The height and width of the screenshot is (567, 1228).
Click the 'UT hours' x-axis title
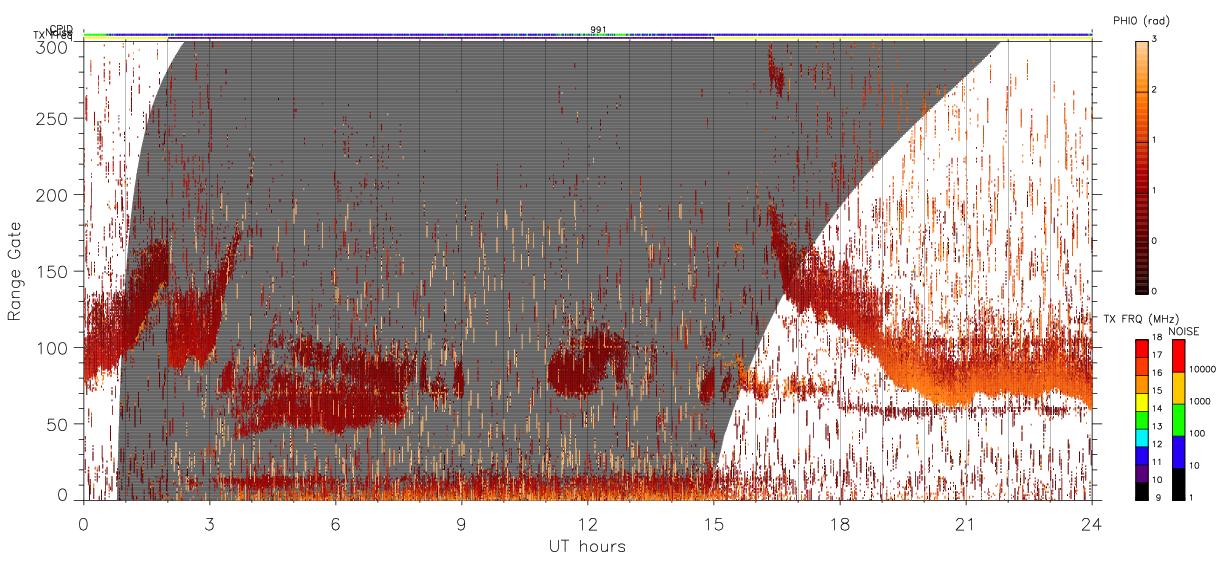coord(587,546)
